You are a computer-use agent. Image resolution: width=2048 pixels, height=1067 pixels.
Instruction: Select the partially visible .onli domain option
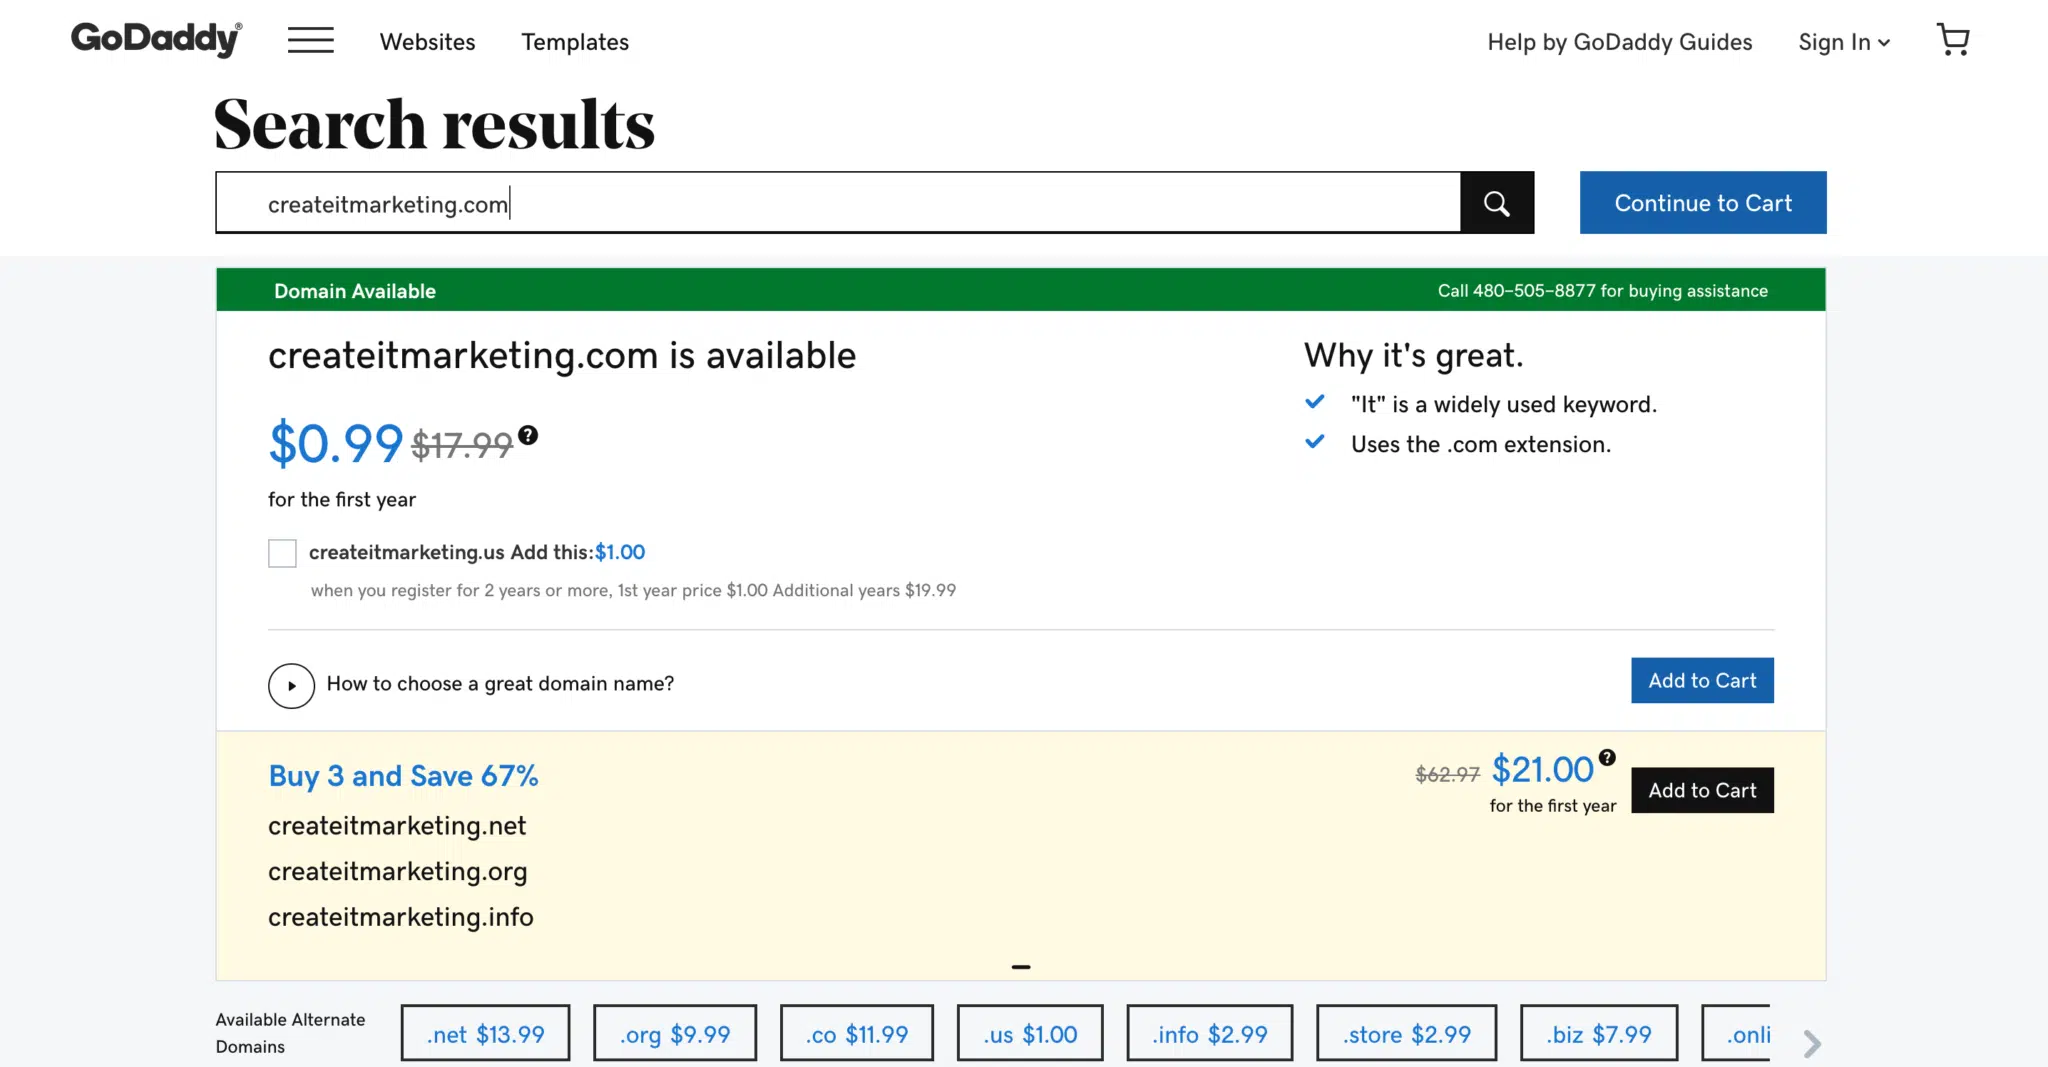(x=1736, y=1033)
